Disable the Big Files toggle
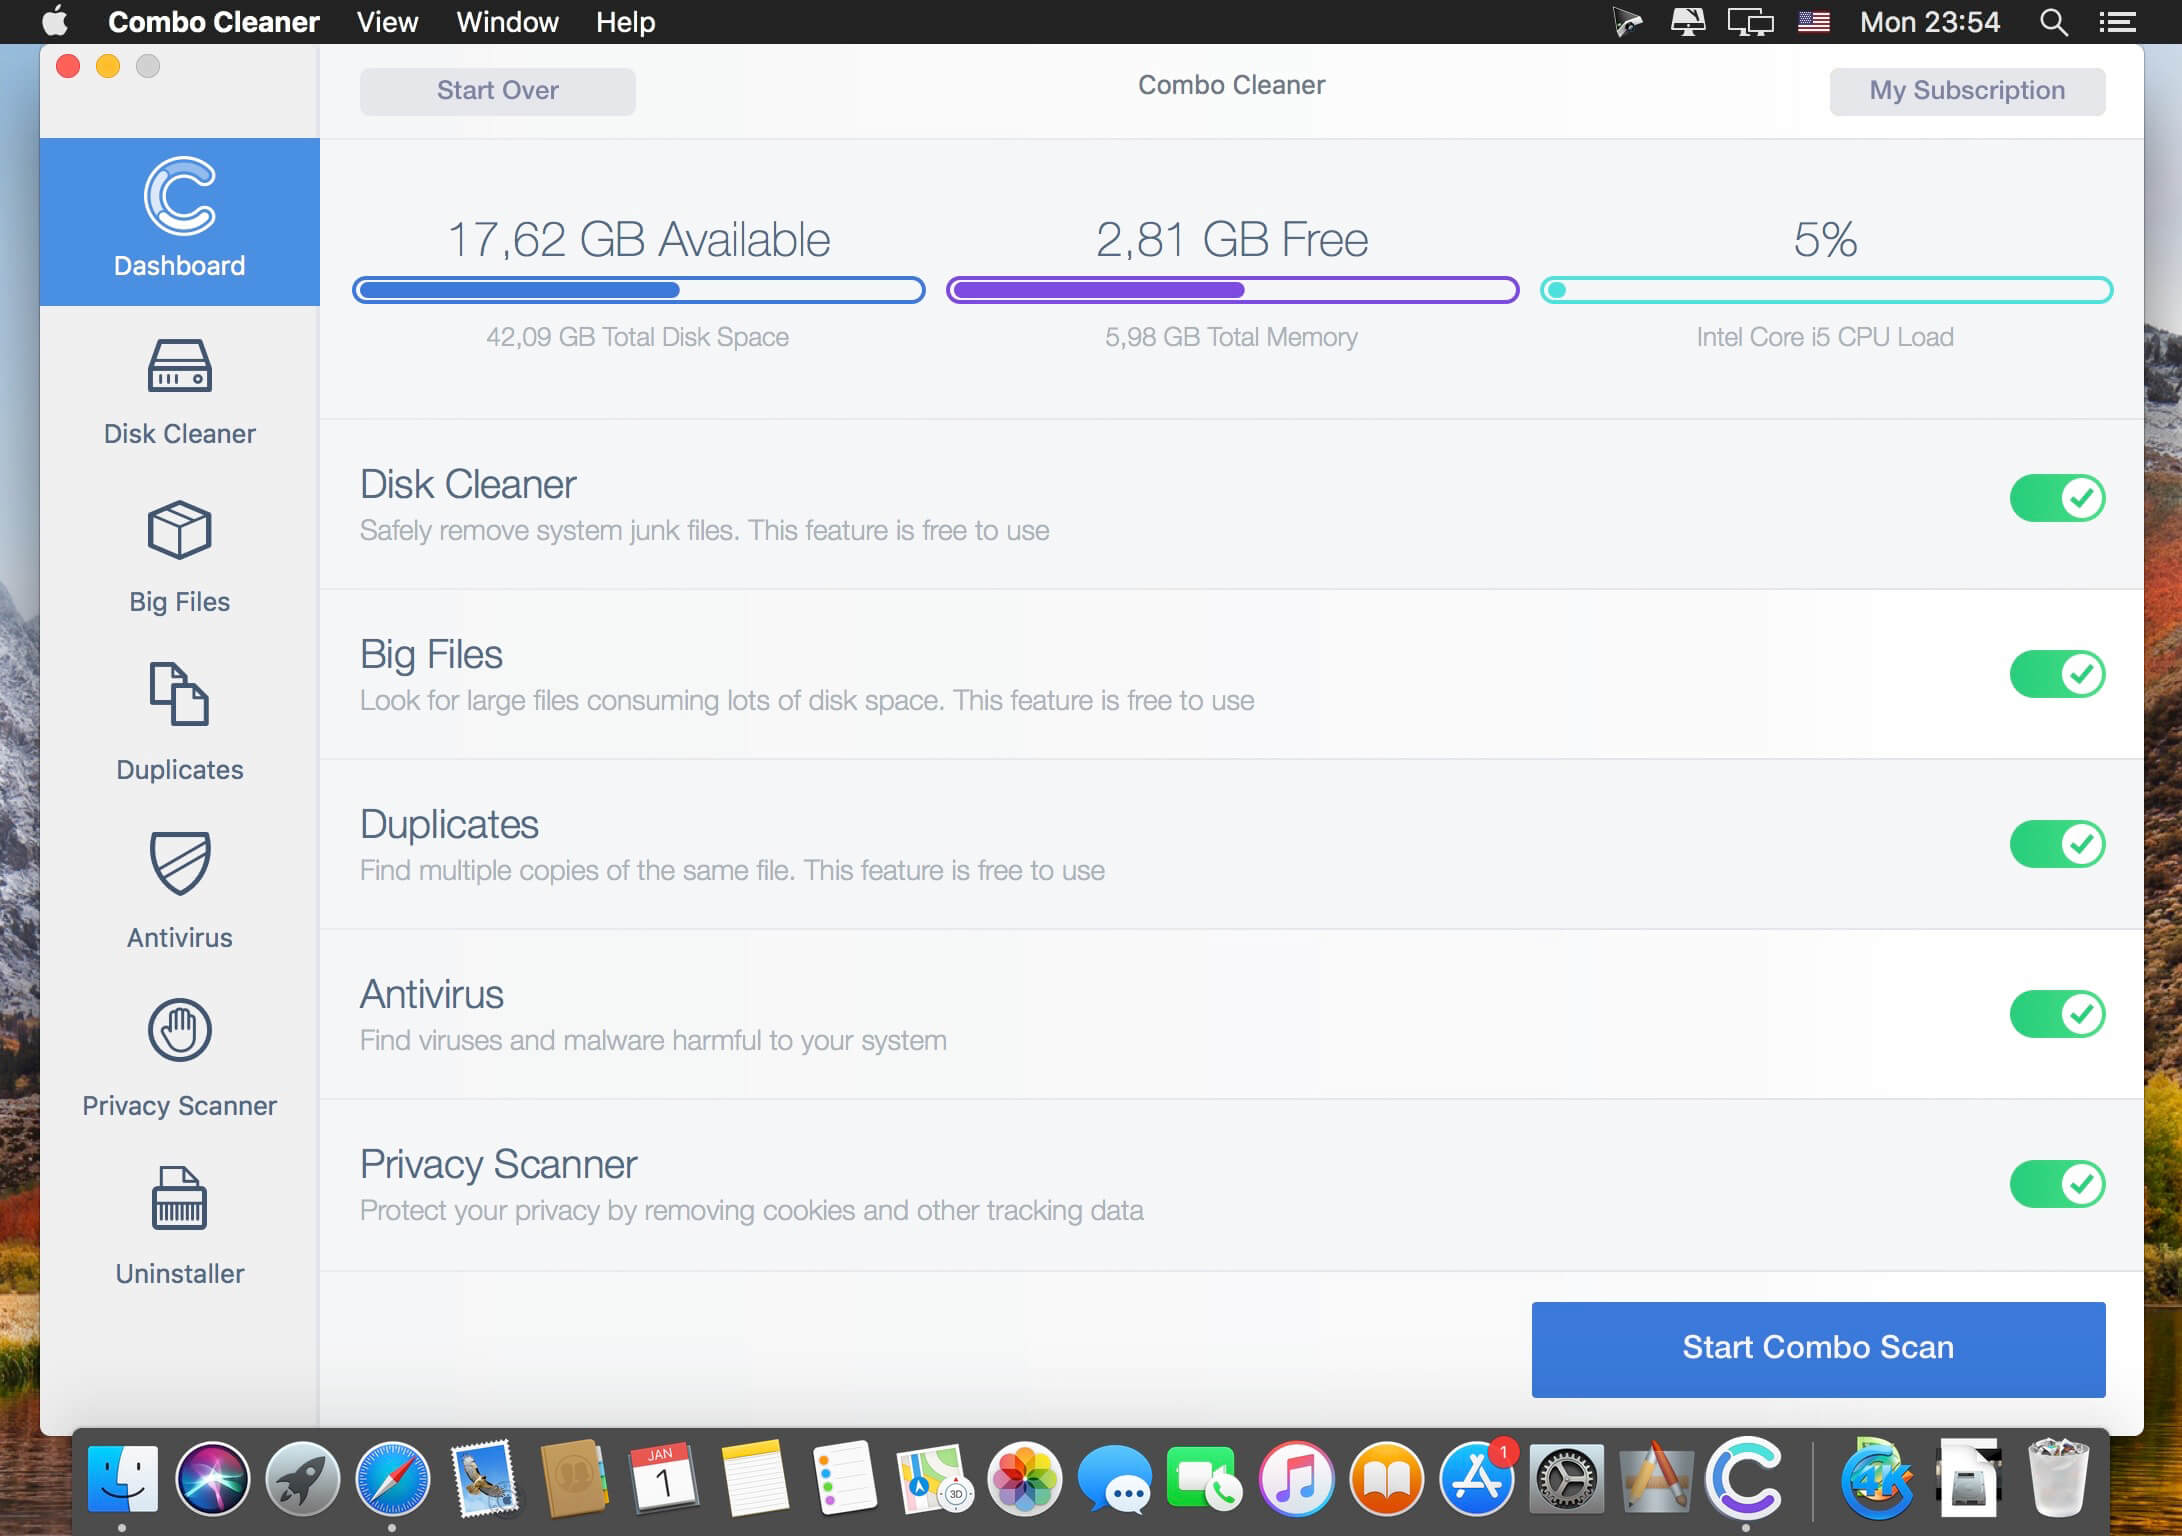2182x1536 pixels. coord(2056,672)
